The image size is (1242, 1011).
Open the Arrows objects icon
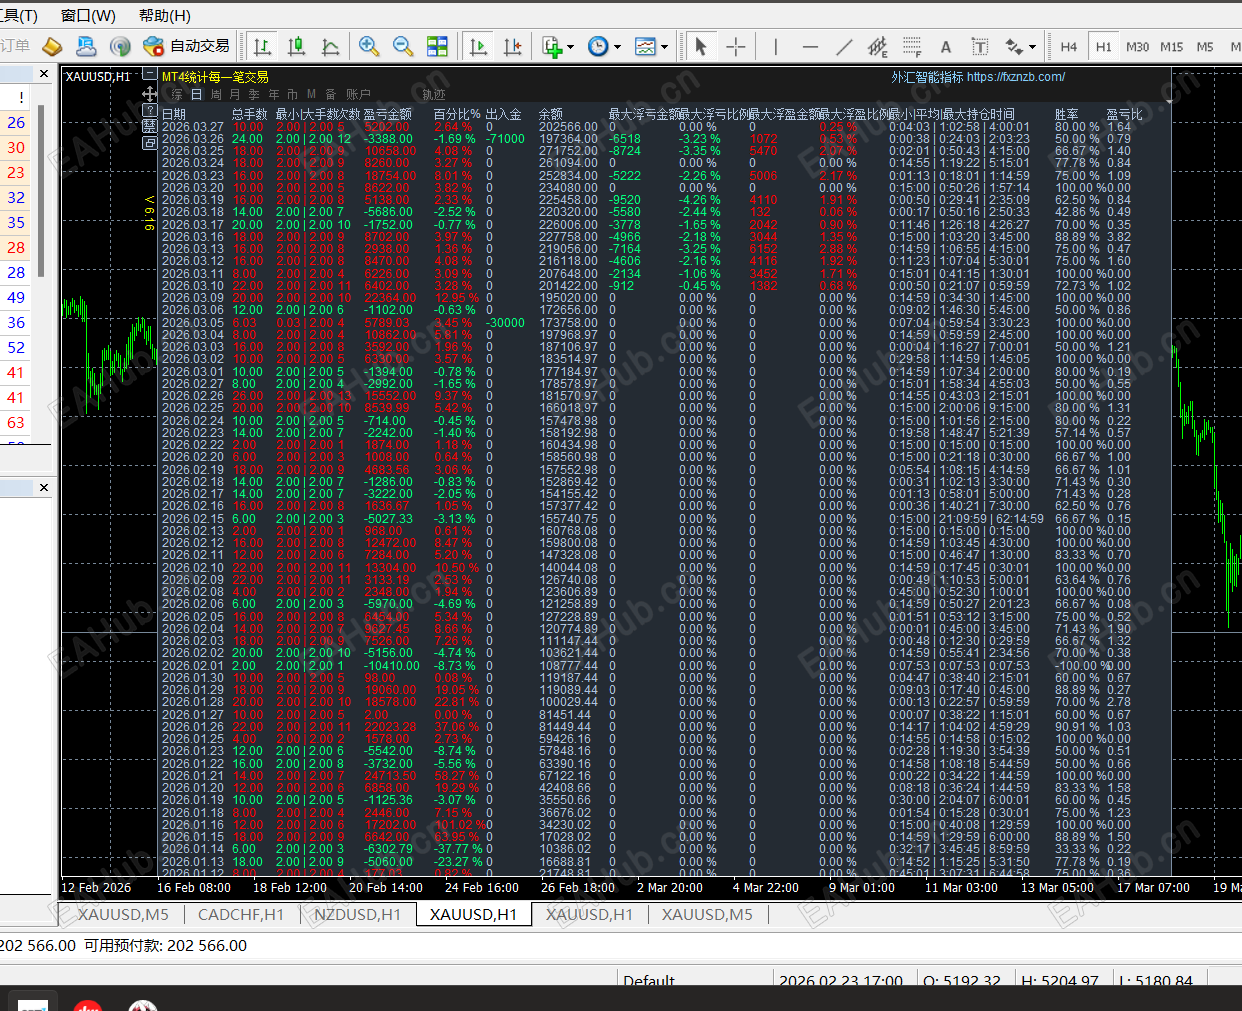[x=1013, y=46]
